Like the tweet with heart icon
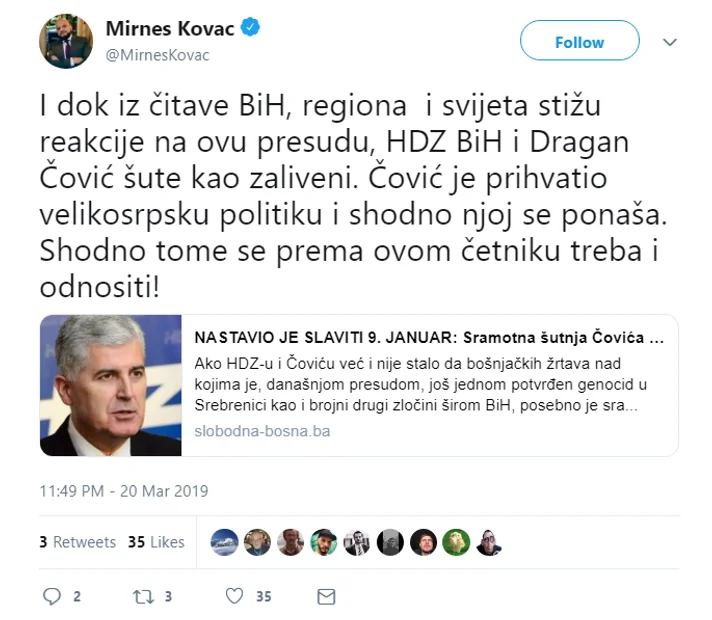Image resolution: width=712 pixels, height=620 pixels. [x=235, y=596]
